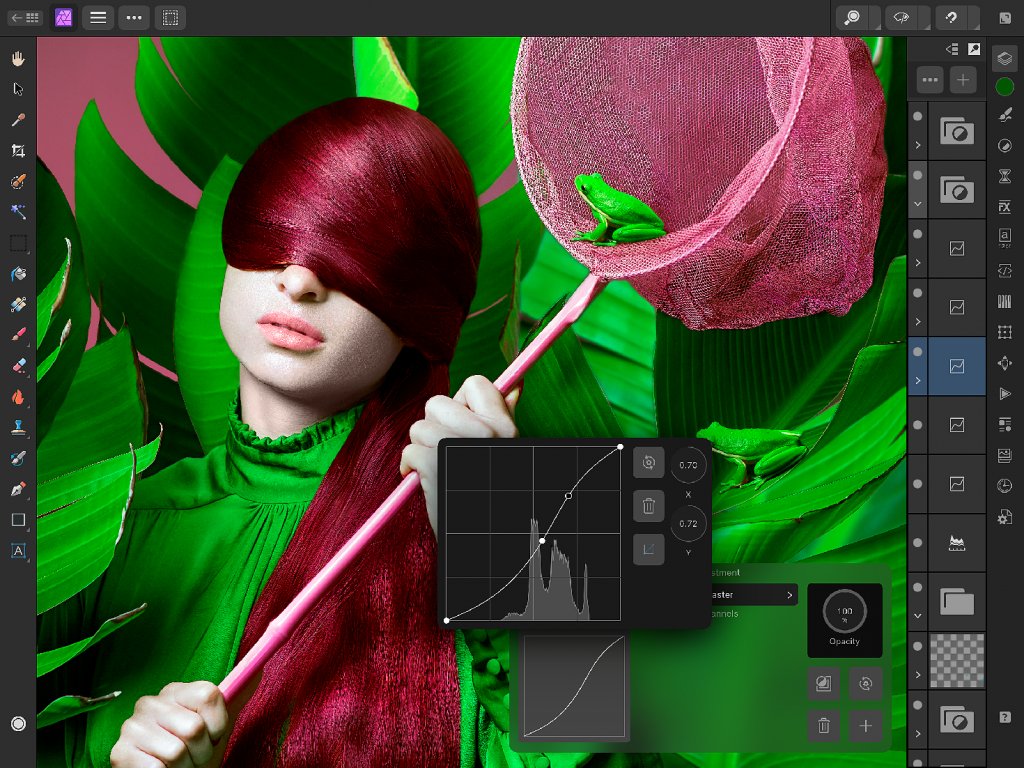Open the Layers studio

coord(1004,58)
